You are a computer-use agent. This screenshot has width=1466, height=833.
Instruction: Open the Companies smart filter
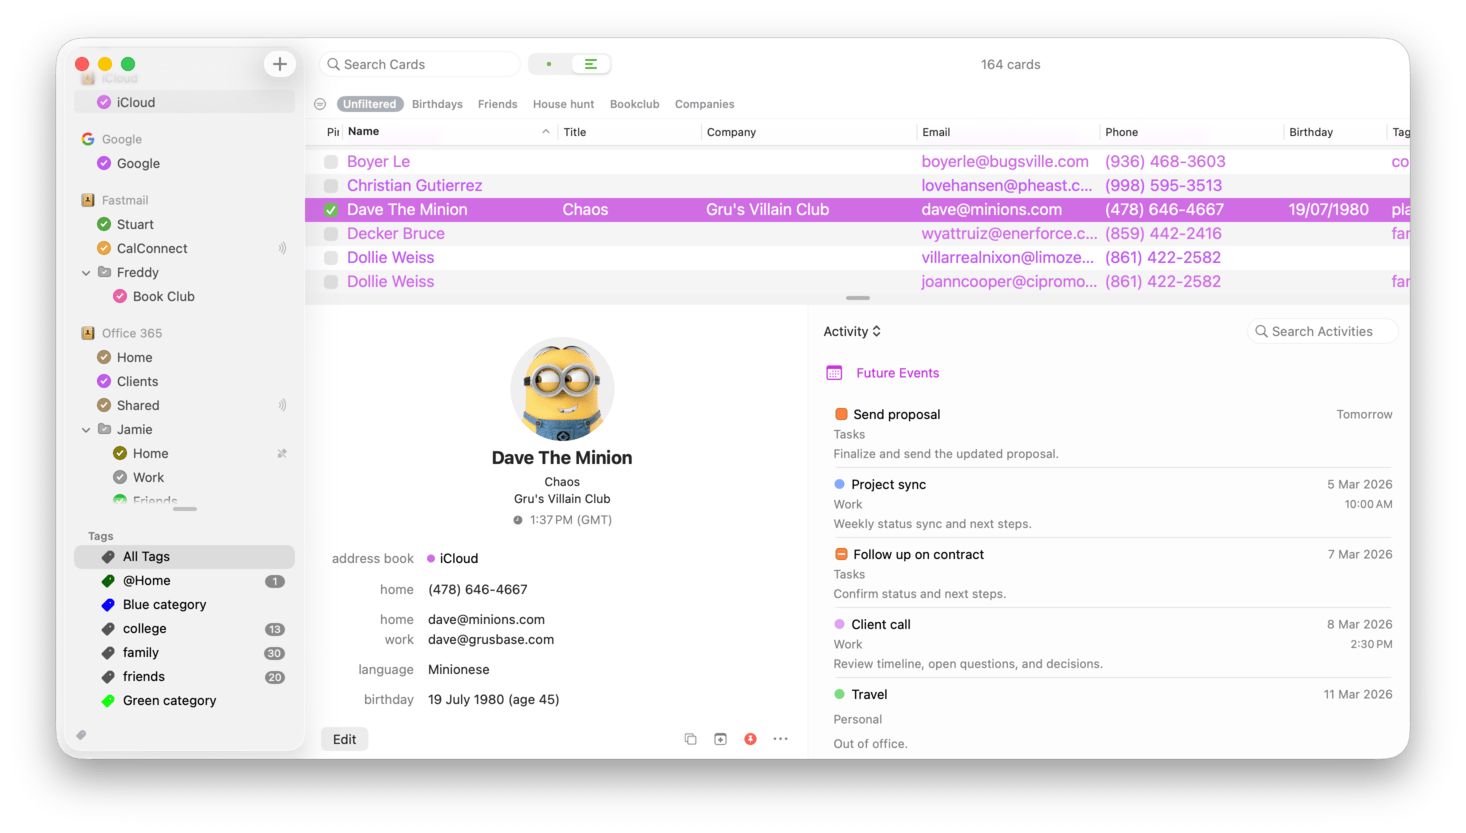pyautogui.click(x=704, y=103)
